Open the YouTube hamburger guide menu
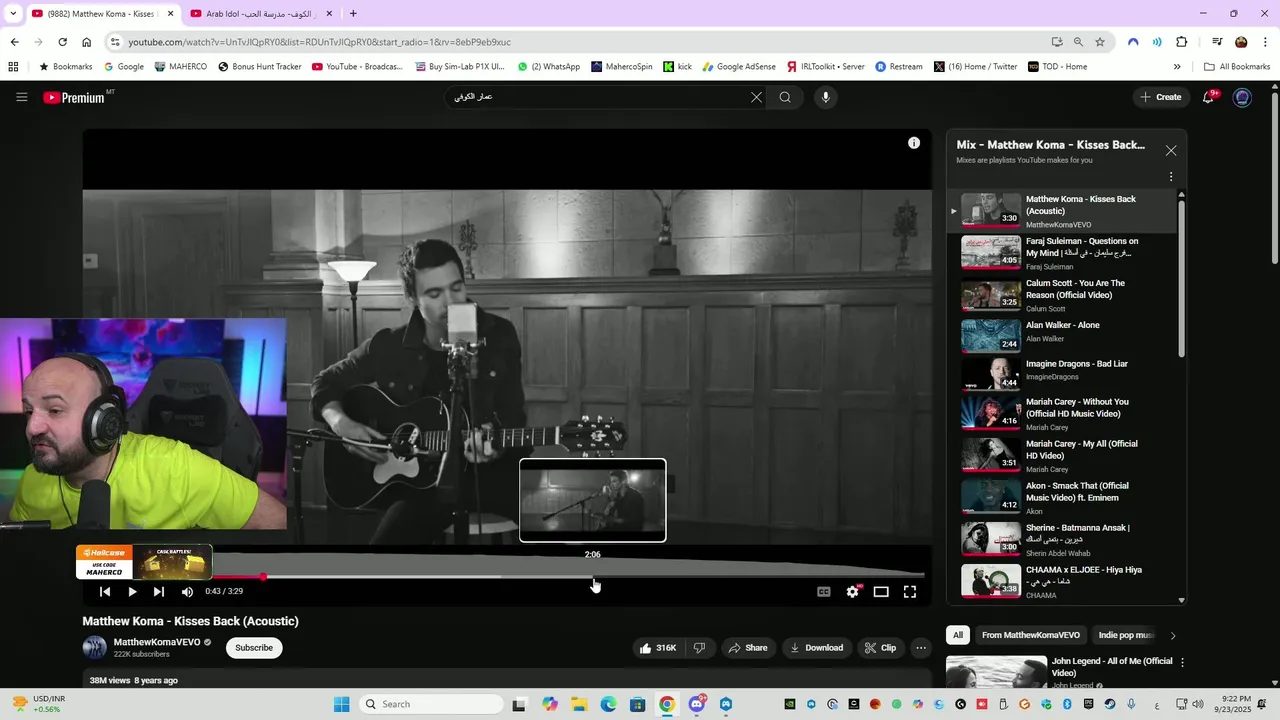Image resolution: width=1280 pixels, height=720 pixels. point(21,97)
